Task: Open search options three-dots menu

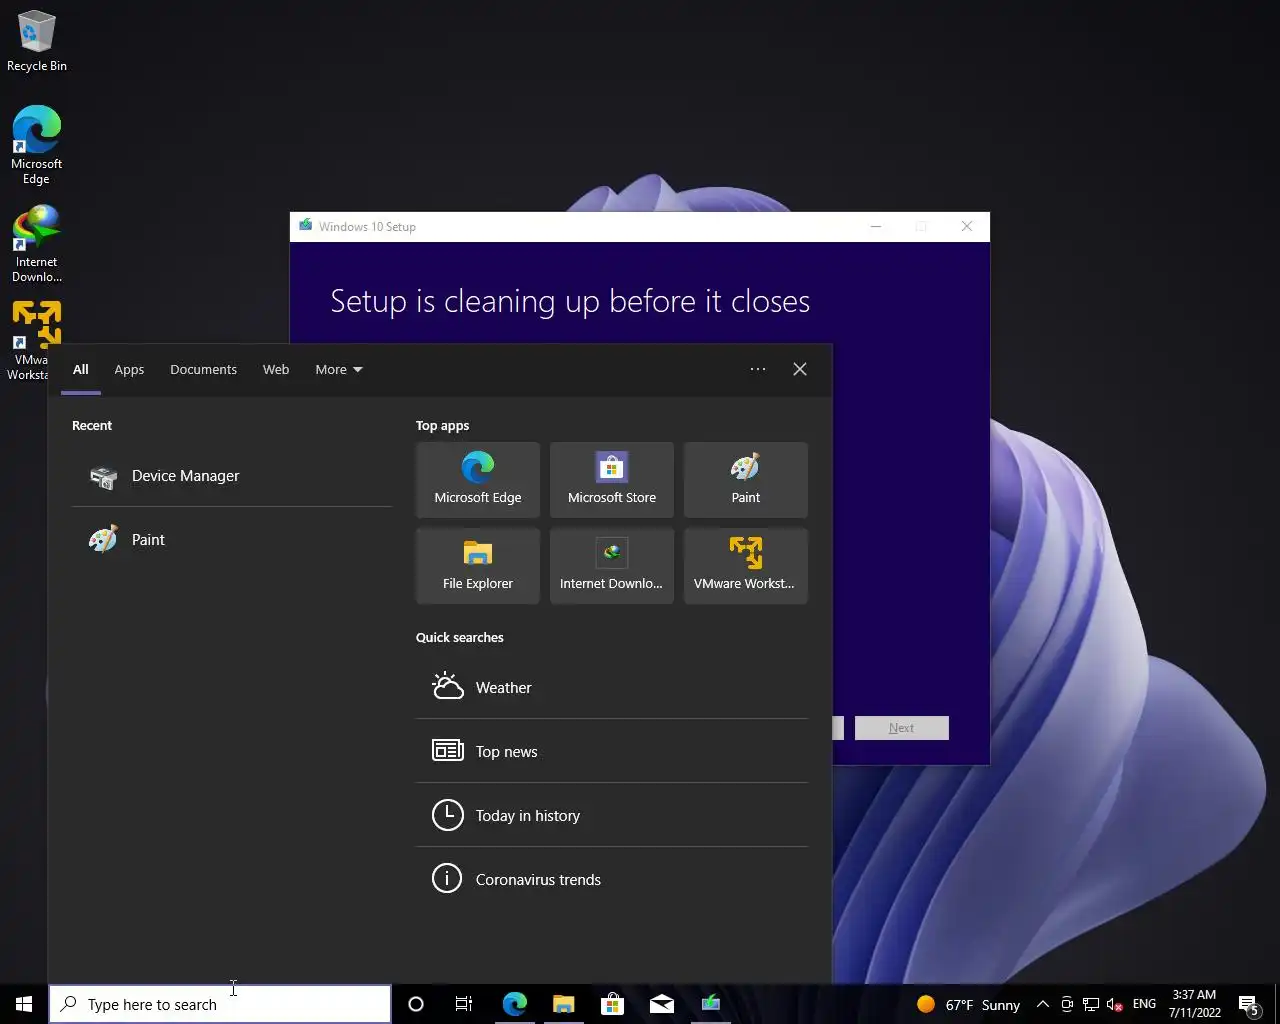Action: pyautogui.click(x=758, y=369)
